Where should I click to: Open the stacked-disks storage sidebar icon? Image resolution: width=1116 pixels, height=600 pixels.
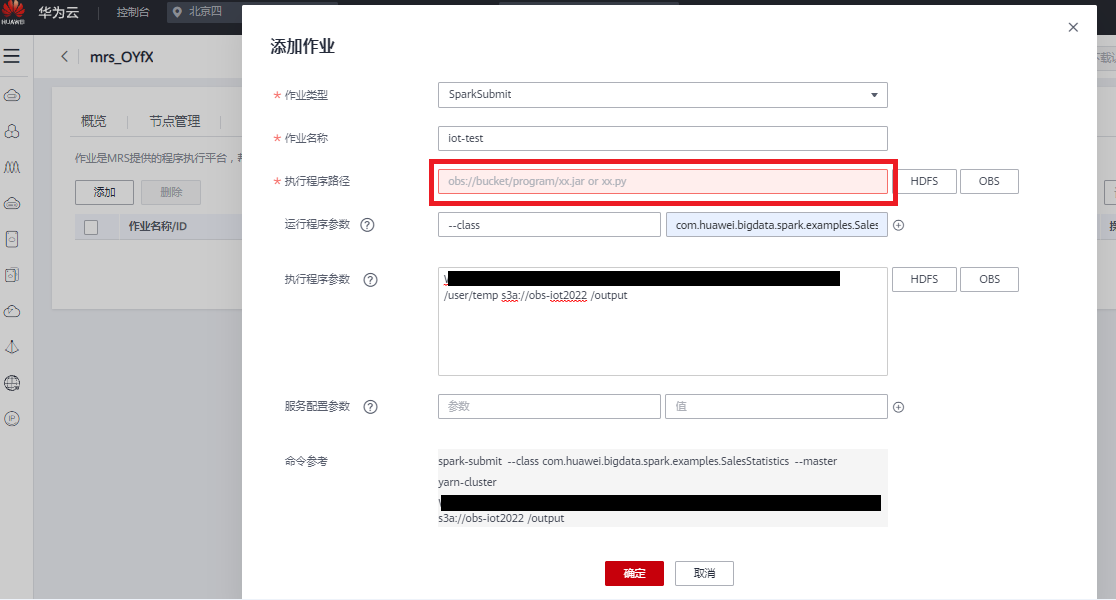pyautogui.click(x=12, y=275)
